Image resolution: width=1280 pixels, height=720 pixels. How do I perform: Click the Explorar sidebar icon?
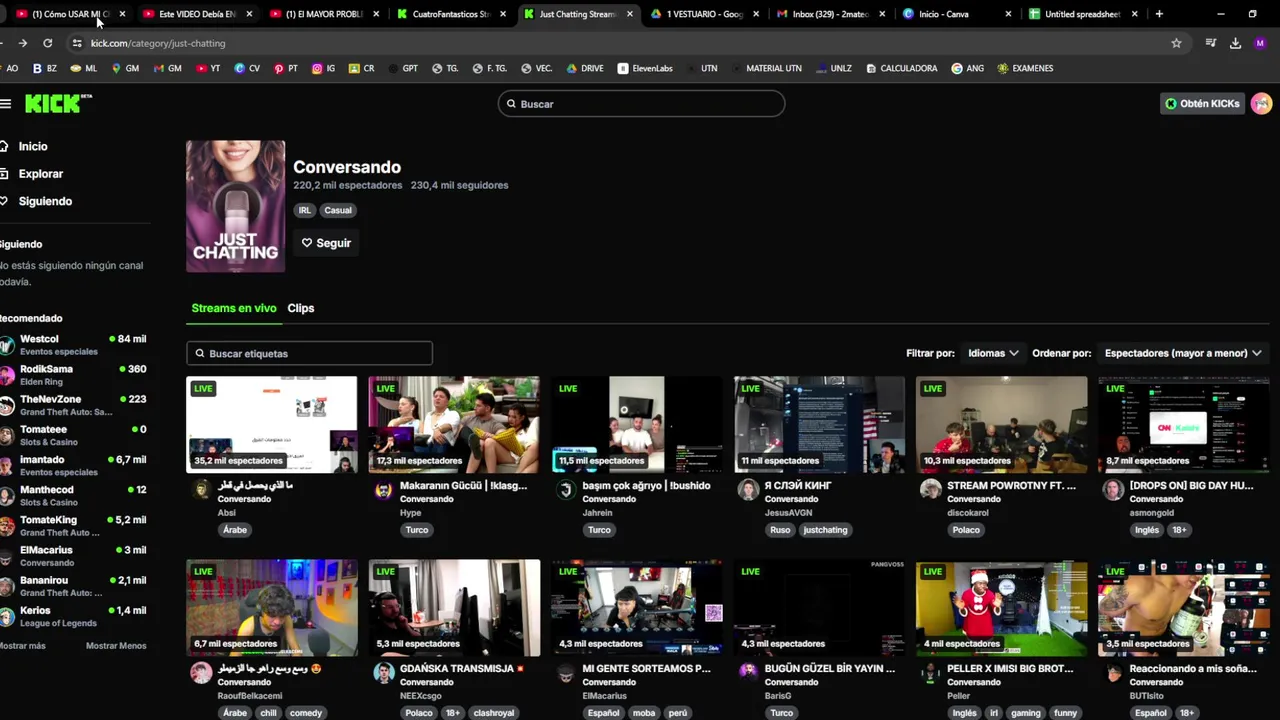(x=5, y=174)
